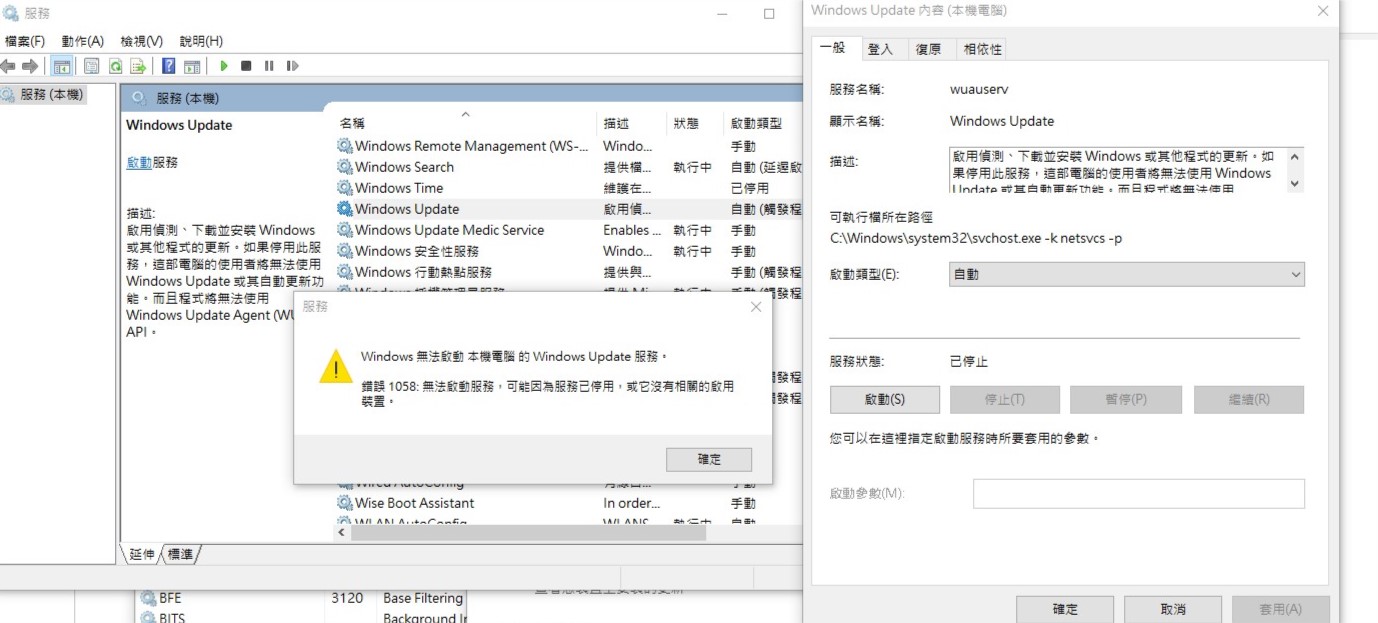Viewport: 1378px width, 623px height.
Task: Click the 啟動 service link in left pane
Action: pyautogui.click(x=139, y=162)
